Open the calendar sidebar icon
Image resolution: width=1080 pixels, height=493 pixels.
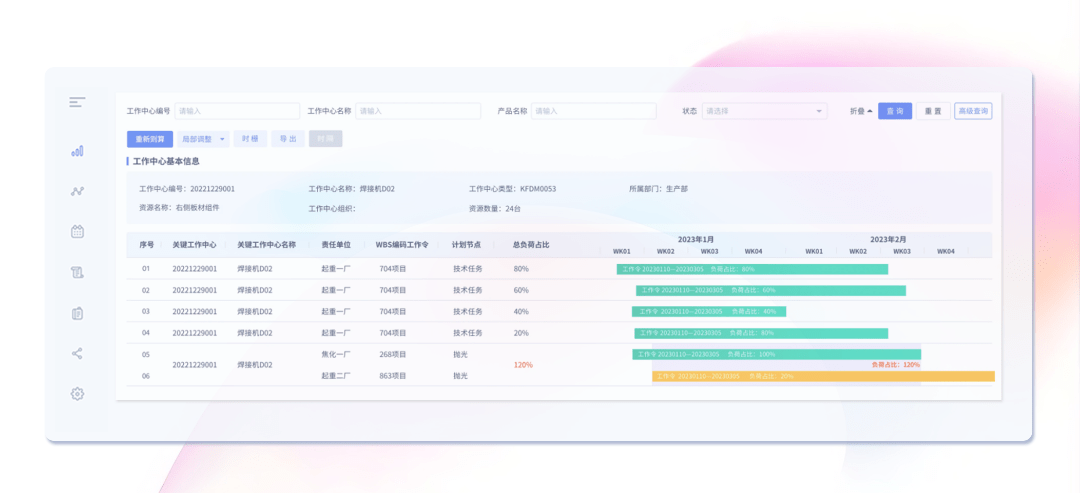click(77, 232)
